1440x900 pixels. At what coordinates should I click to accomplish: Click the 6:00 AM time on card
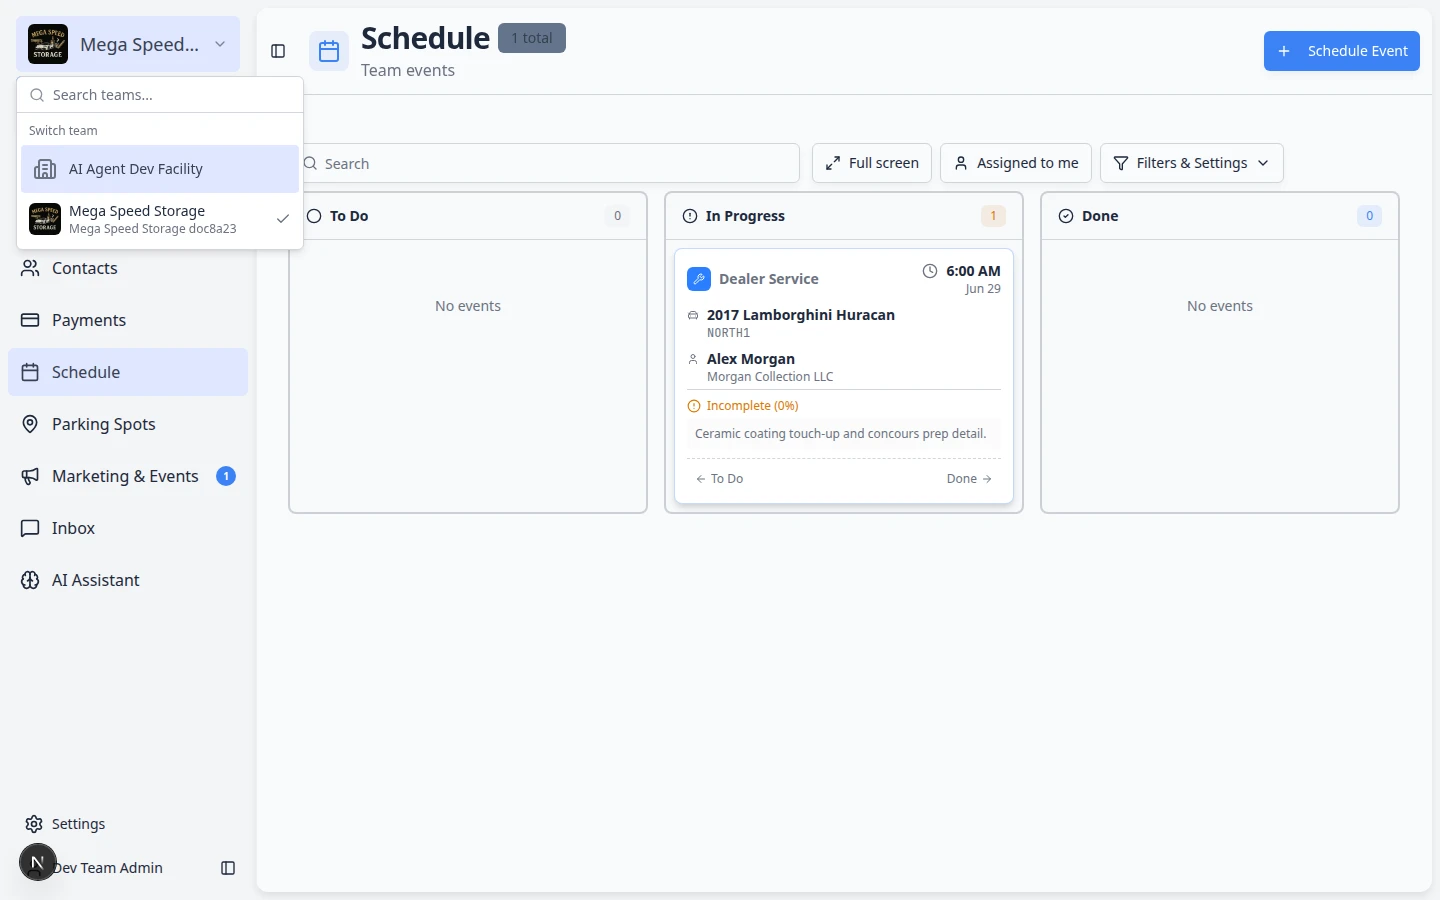973,271
